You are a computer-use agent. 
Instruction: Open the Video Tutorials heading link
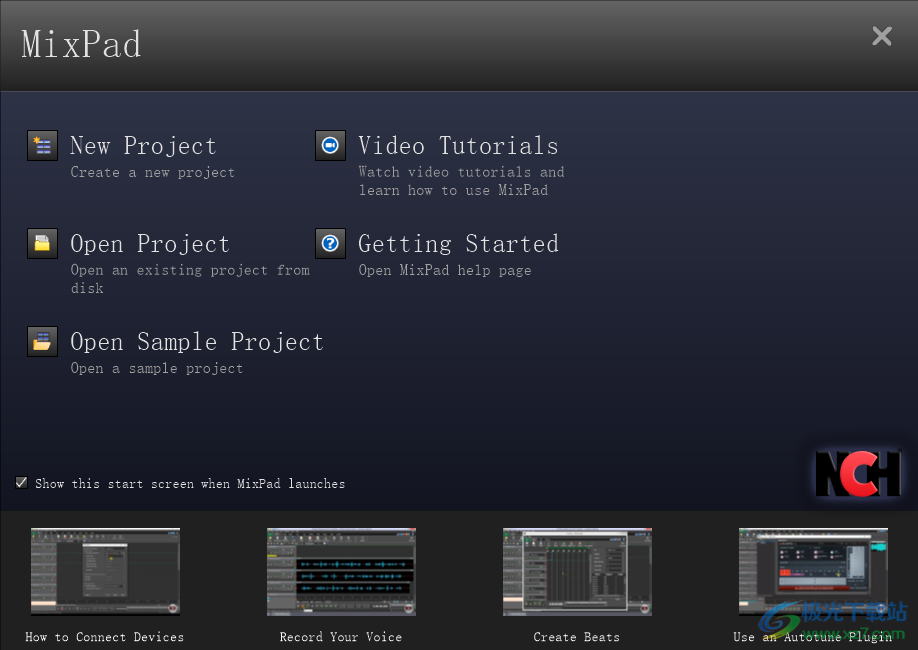click(x=458, y=146)
